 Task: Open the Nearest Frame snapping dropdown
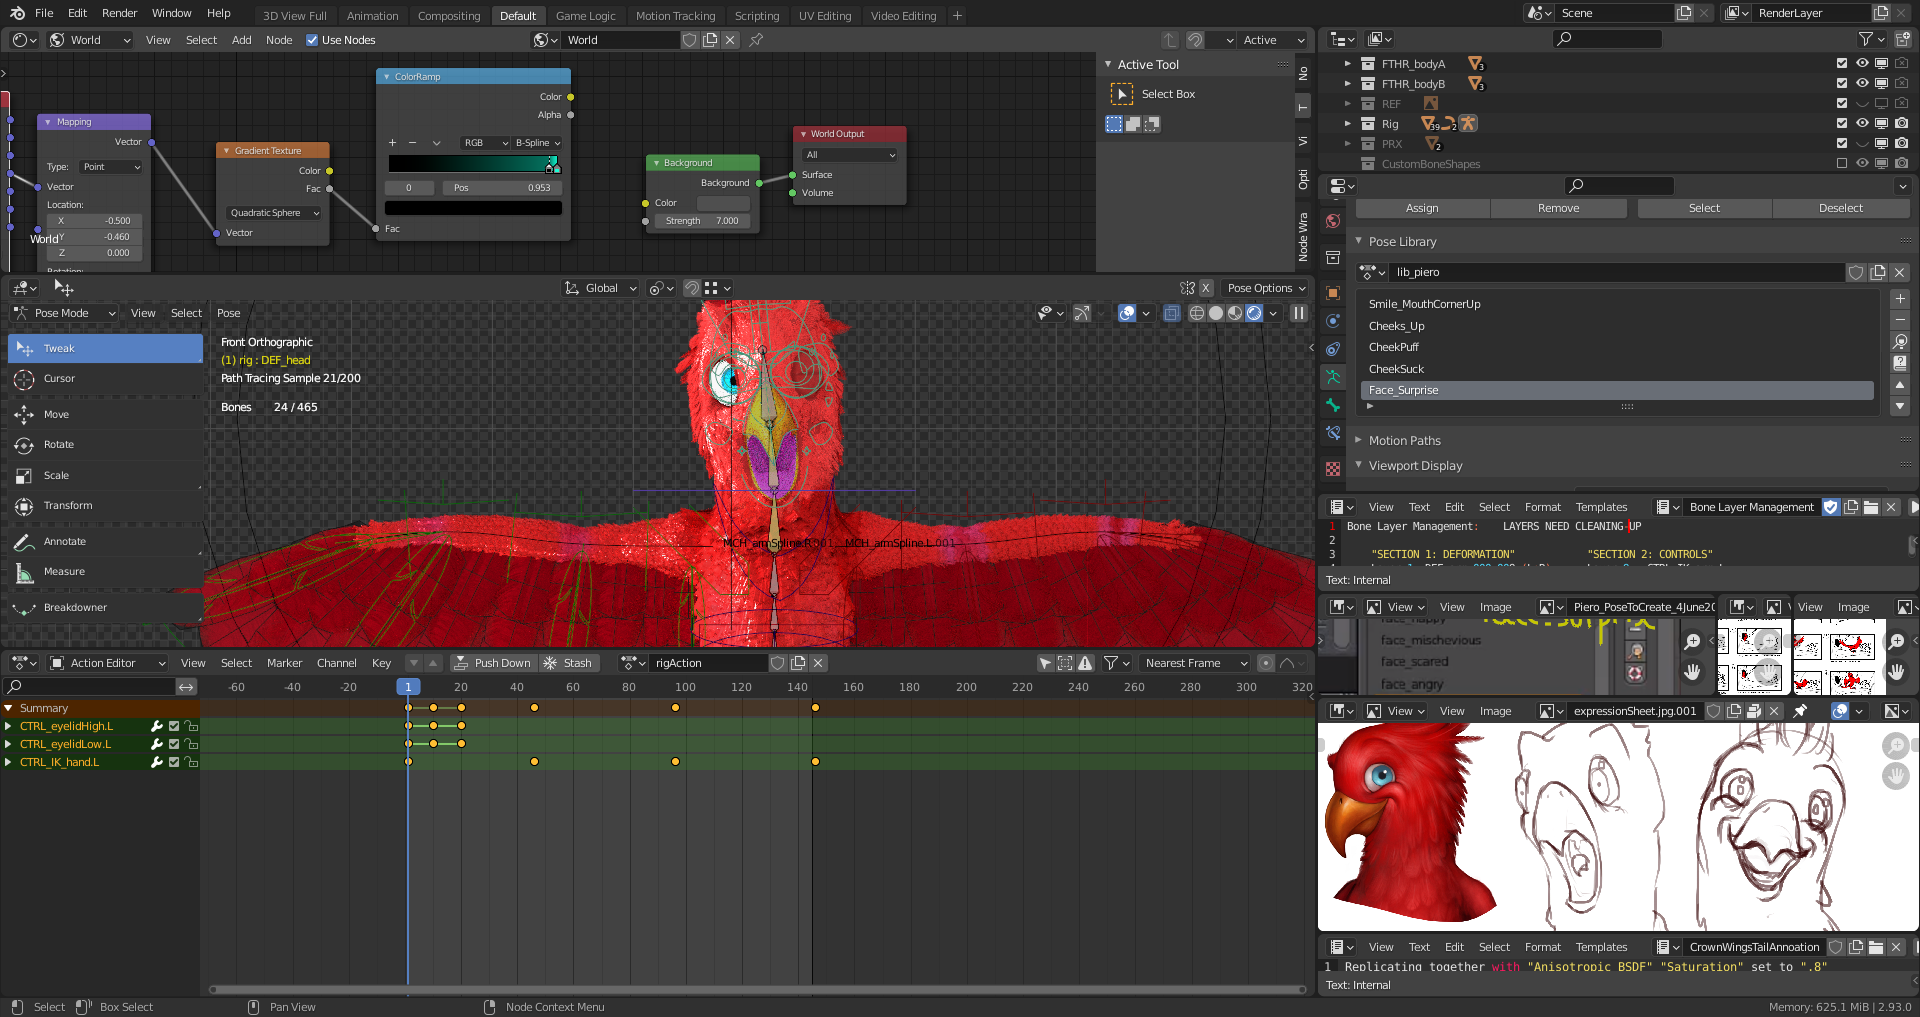point(1193,662)
